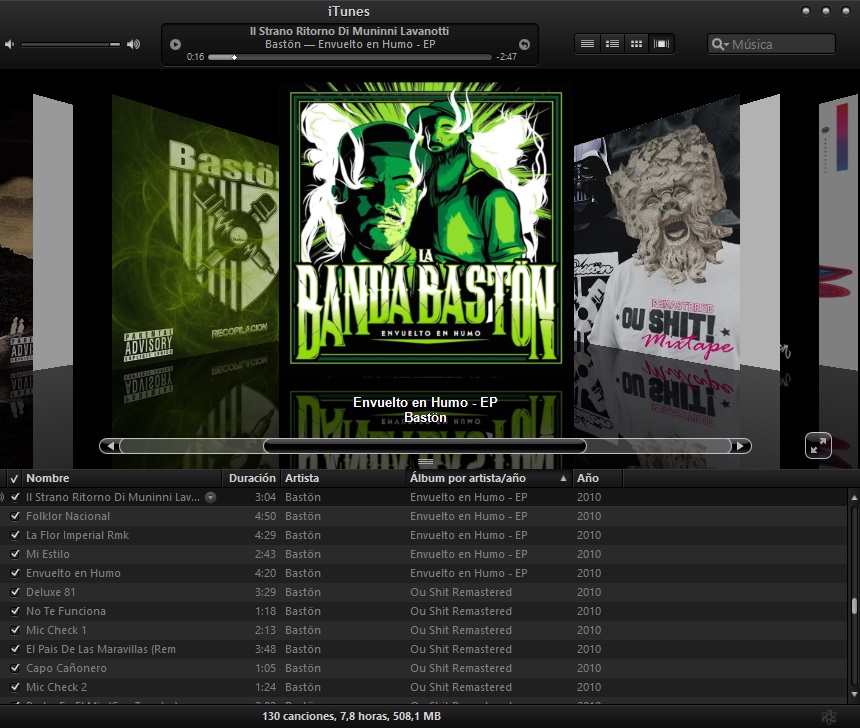The height and width of the screenshot is (728, 860).
Task: Click the song list vertical scrollbar thumb
Action: pyautogui.click(x=854, y=606)
